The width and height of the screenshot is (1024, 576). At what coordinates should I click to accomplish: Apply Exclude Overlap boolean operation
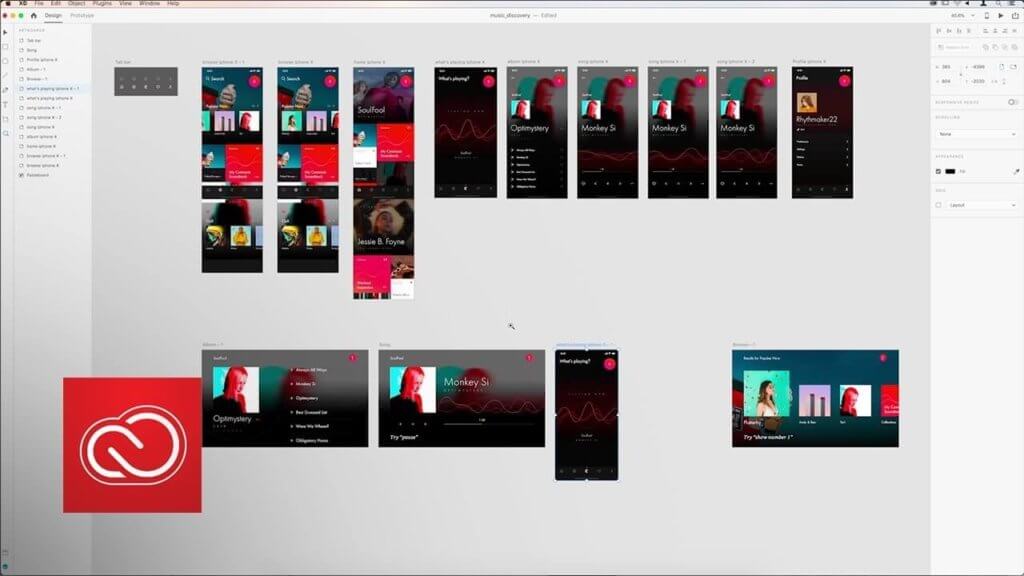(x=1014, y=47)
